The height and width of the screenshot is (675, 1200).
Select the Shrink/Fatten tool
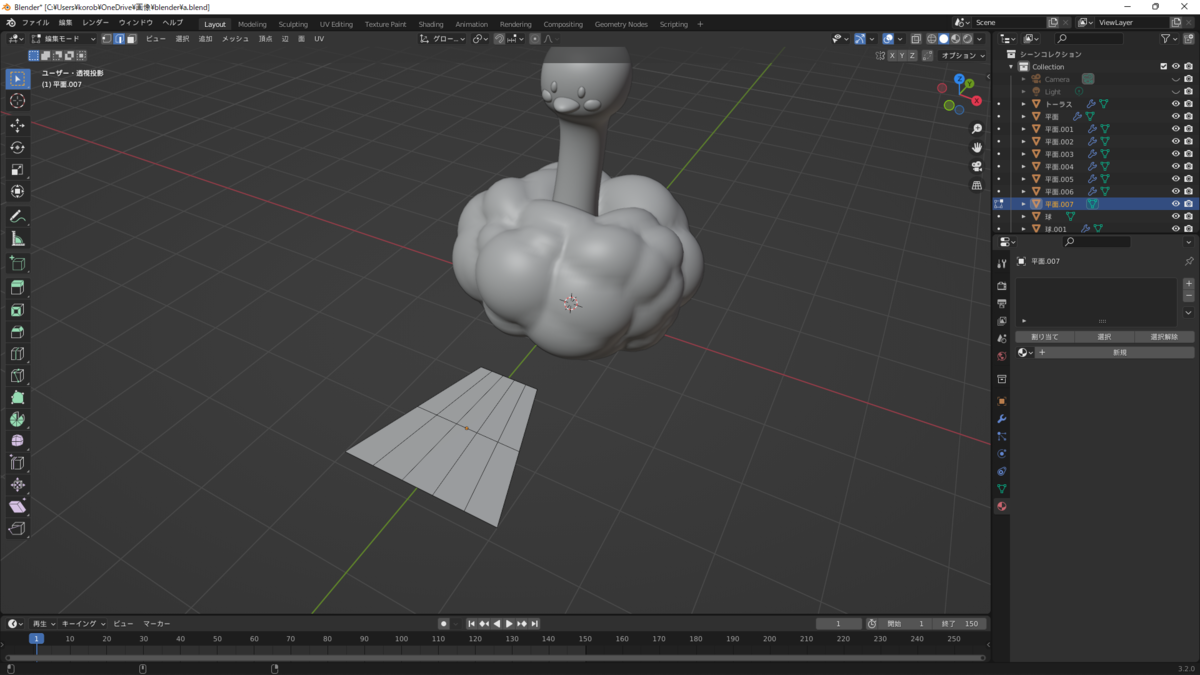17,485
